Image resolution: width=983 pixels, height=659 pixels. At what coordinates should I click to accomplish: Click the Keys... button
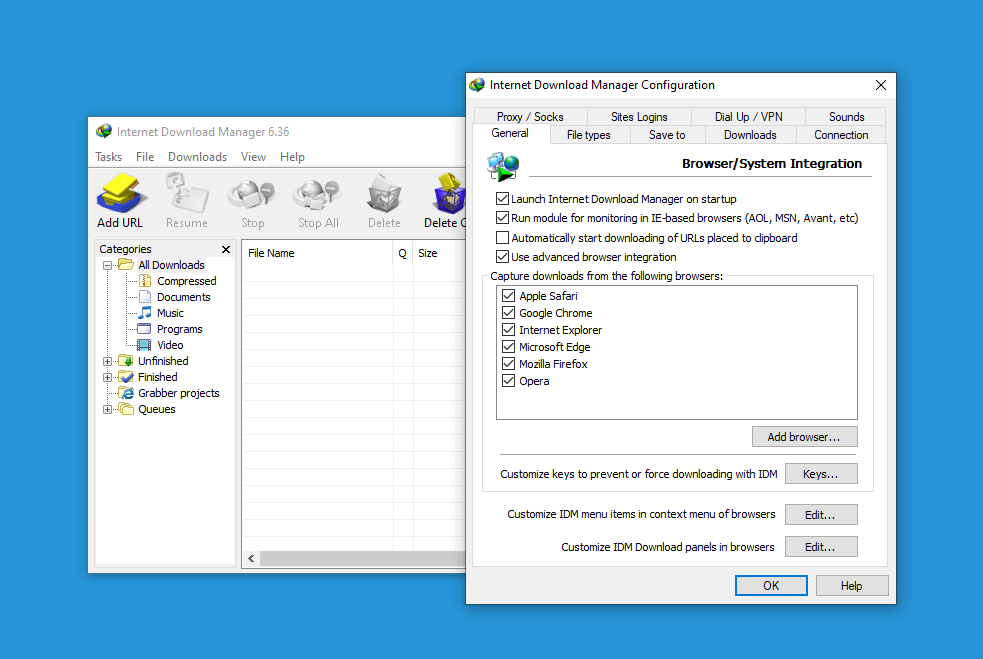point(821,474)
